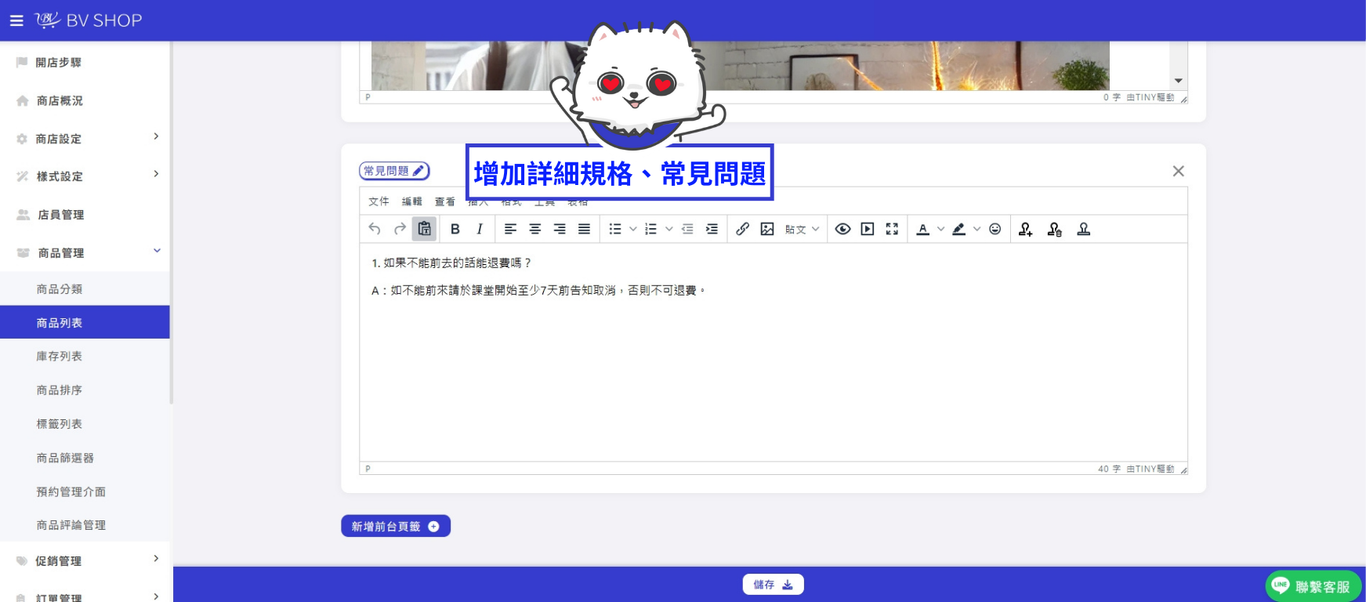Image resolution: width=1366 pixels, height=602 pixels.
Task: Open the 貼文 dropdown
Action: click(802, 229)
